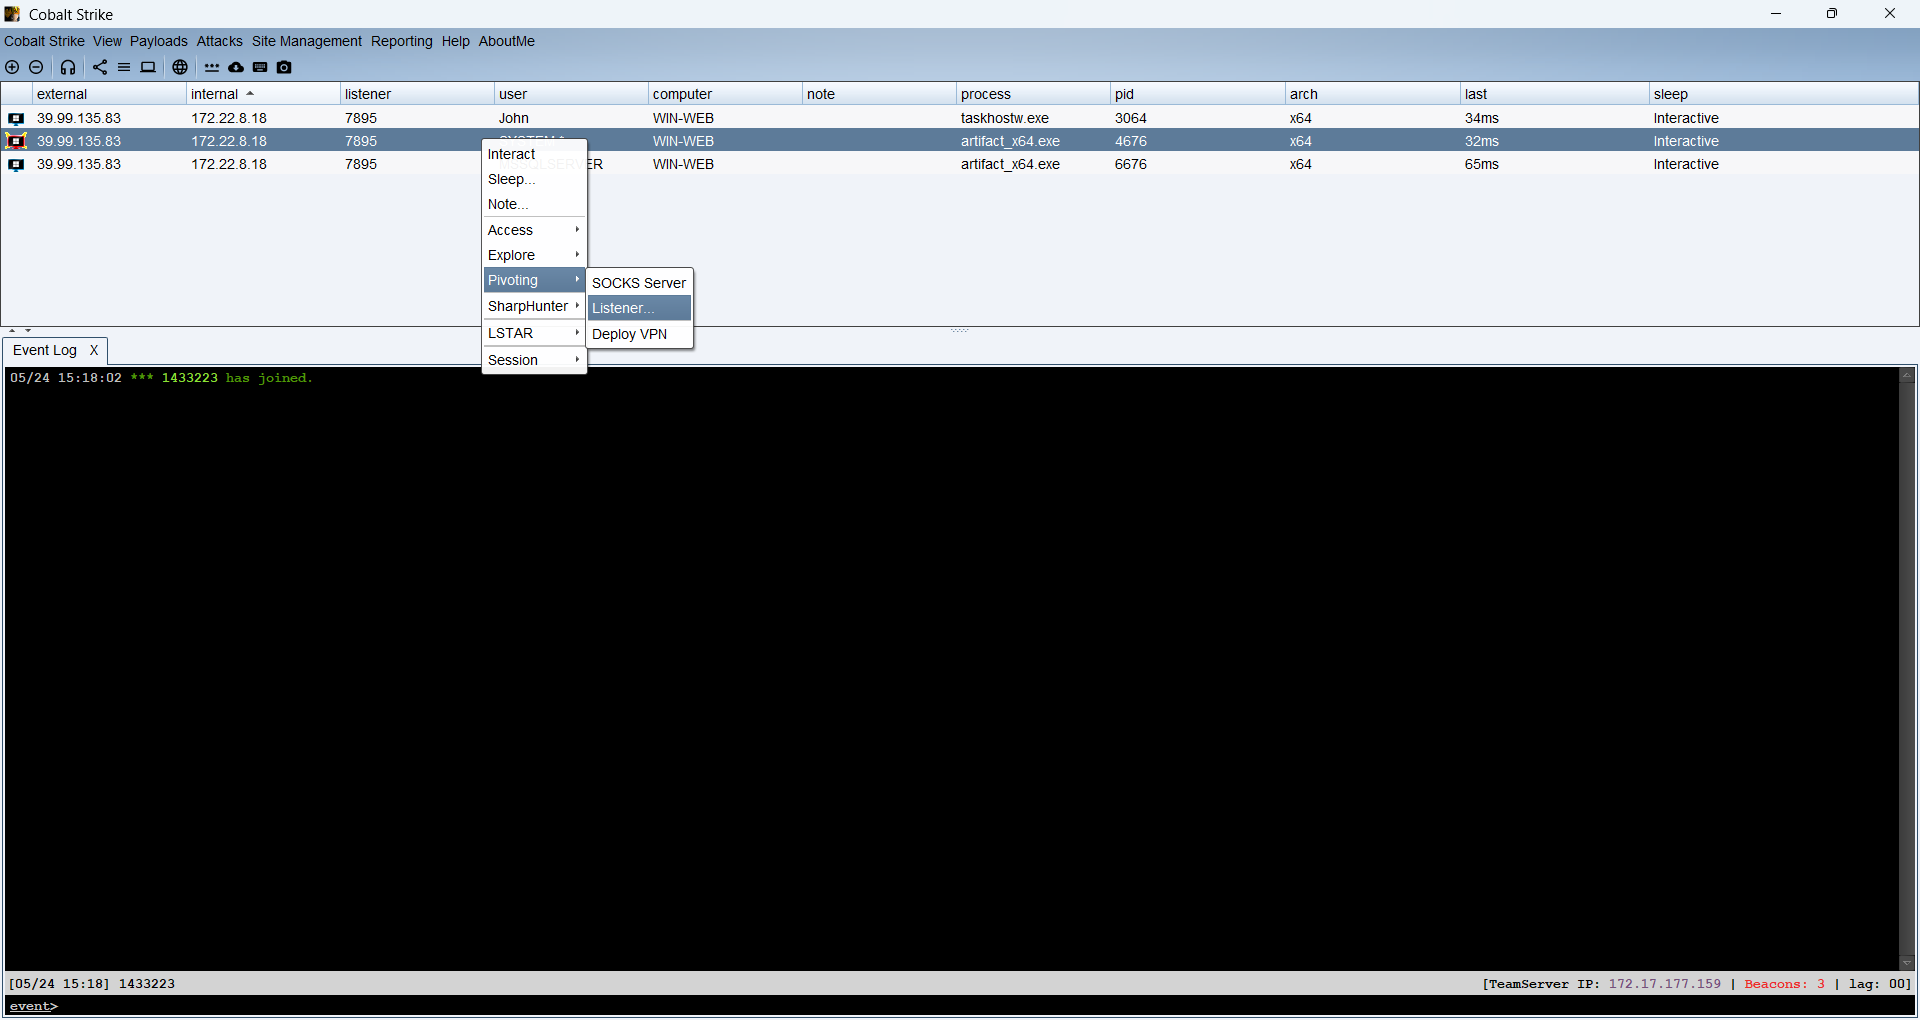Screen dimensions: 1920x1020
Task: Open downloads via the cloud icon
Action: (x=236, y=67)
